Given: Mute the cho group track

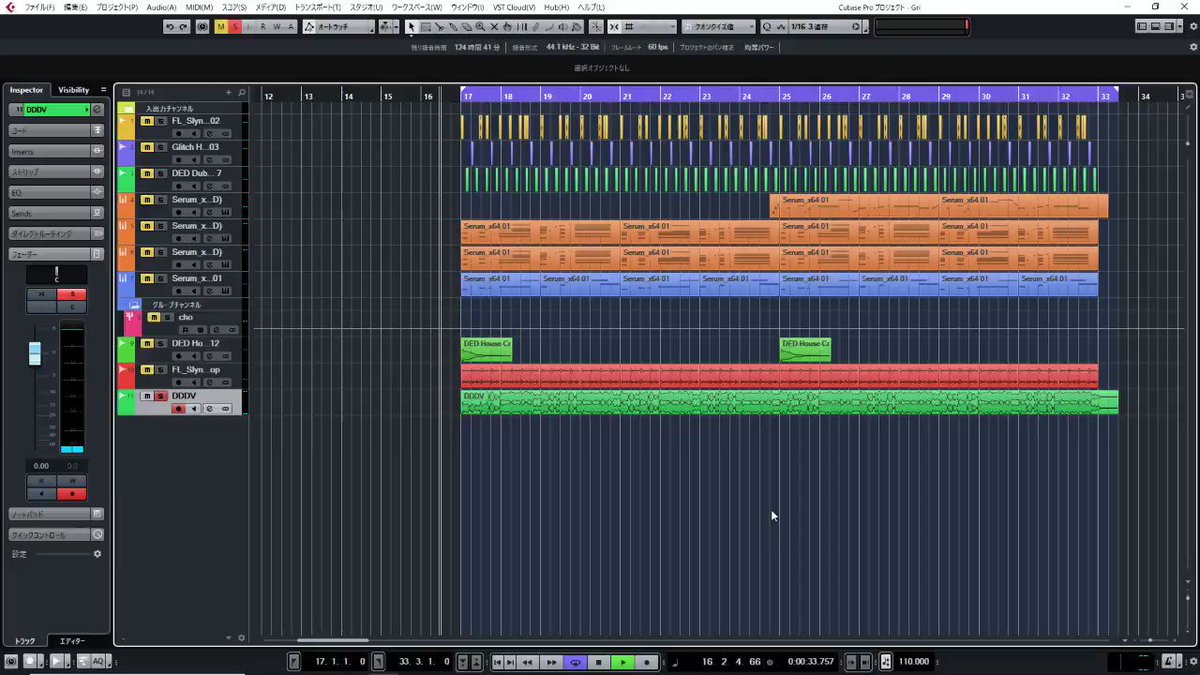Looking at the screenshot, I should pos(153,317).
